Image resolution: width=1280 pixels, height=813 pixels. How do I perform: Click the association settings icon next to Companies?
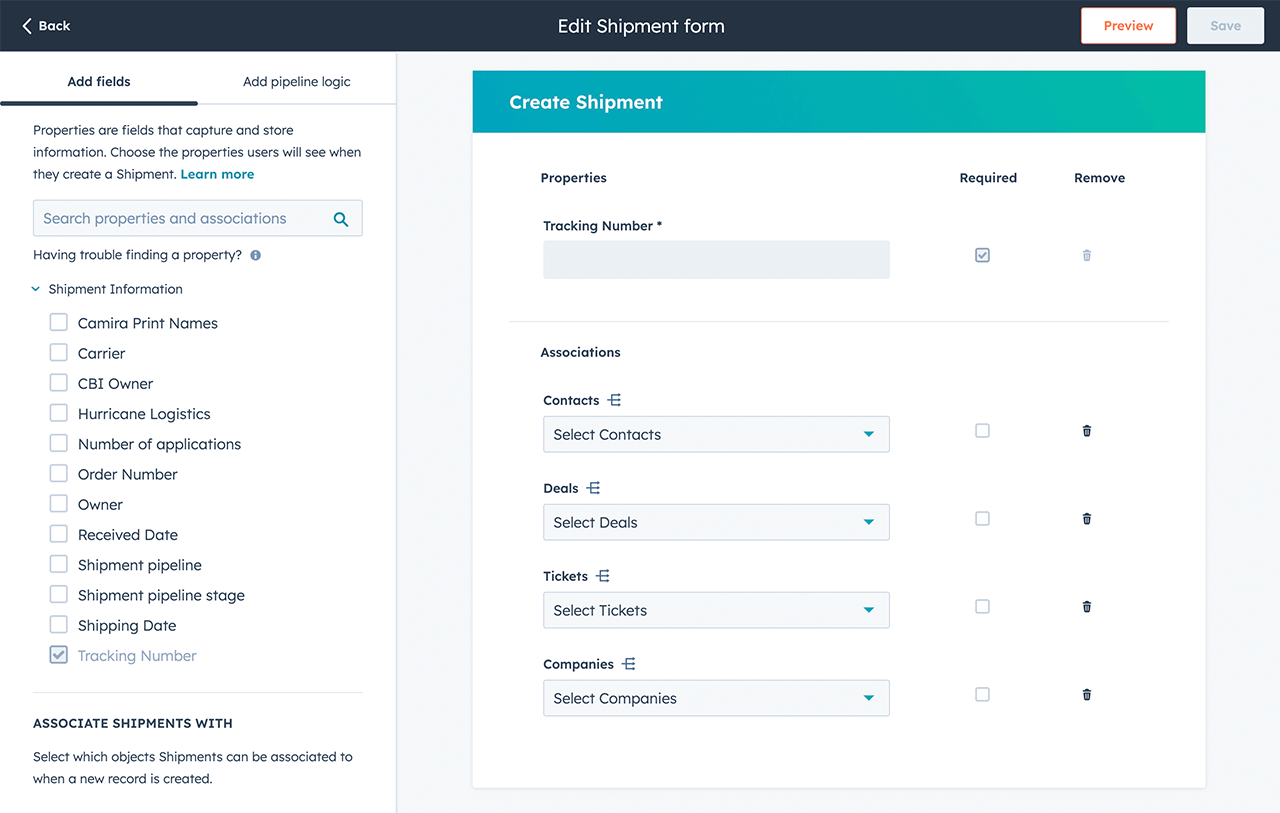[625, 663]
